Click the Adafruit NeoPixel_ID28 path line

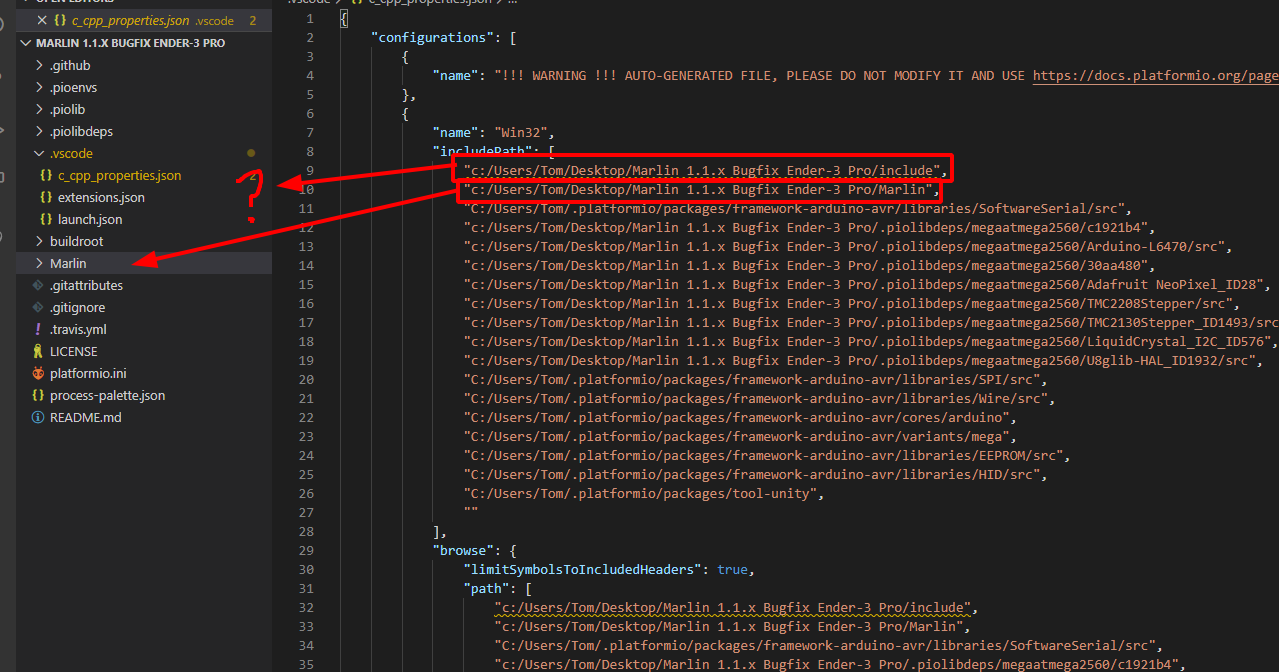click(x=866, y=284)
